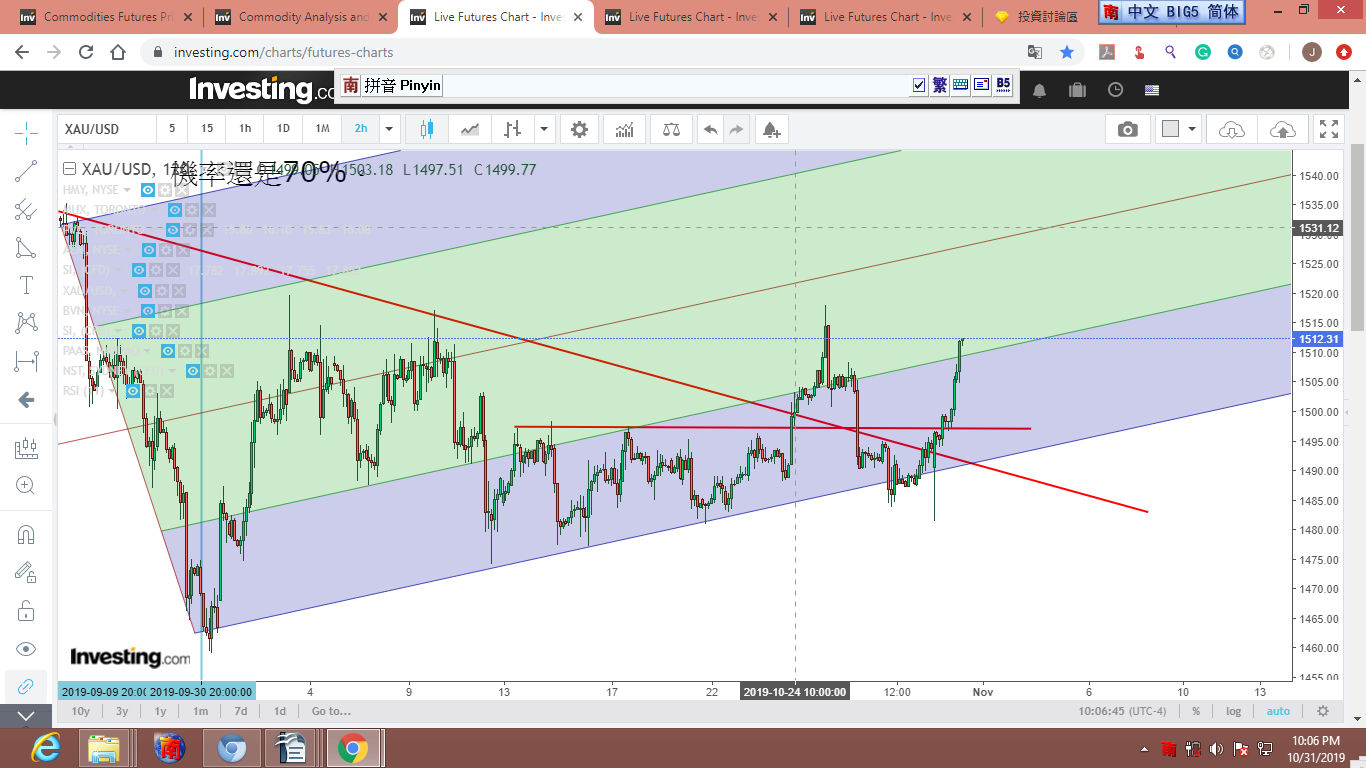The height and width of the screenshot is (768, 1366).
Task: Open BVN, NYSE legend dropdown arrow
Action: pyautogui.click(x=125, y=311)
